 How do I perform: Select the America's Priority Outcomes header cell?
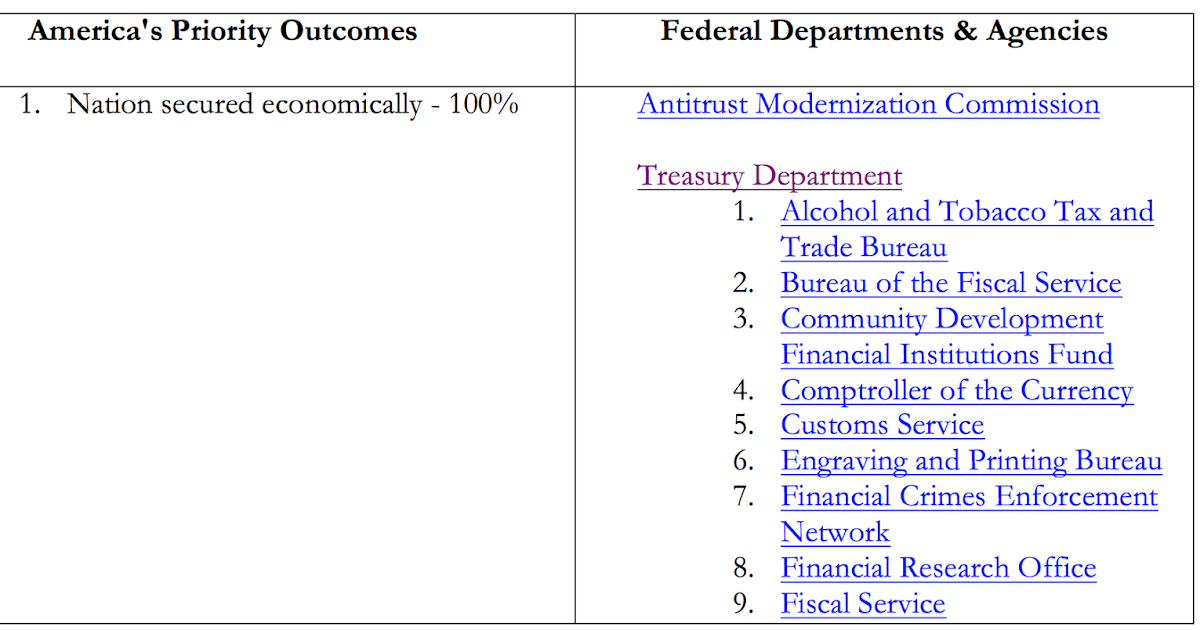point(288,43)
